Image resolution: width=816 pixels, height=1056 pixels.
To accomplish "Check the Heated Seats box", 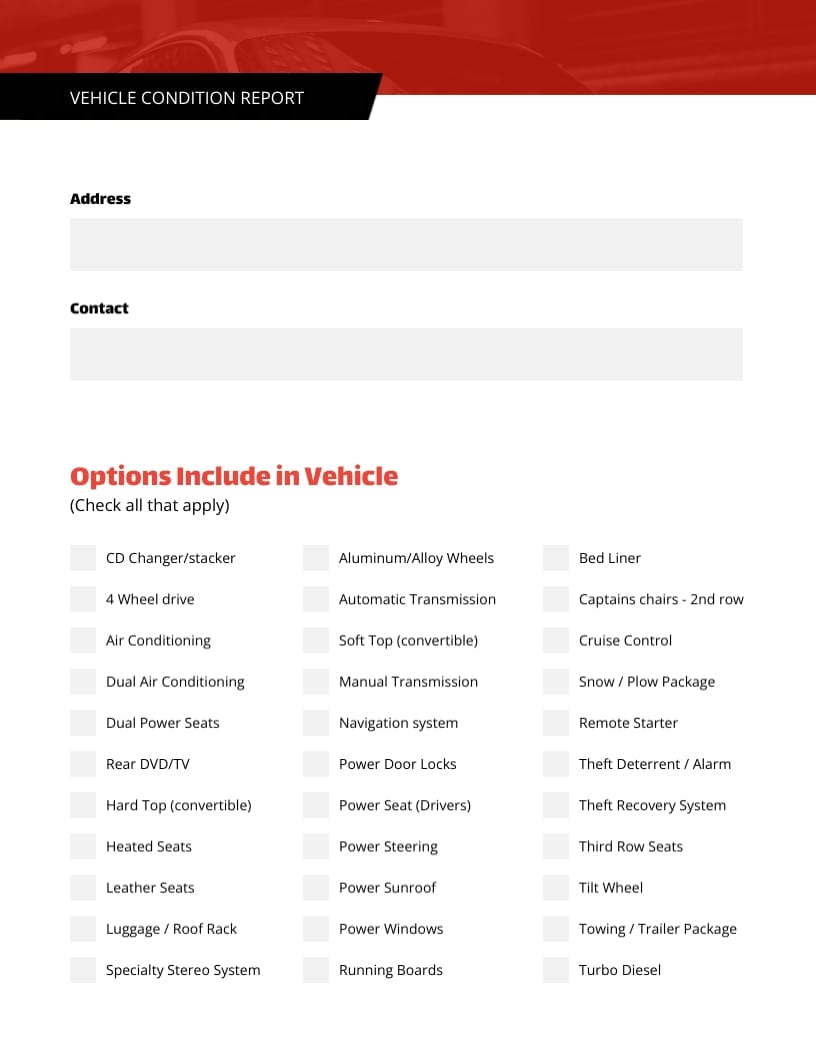I will coord(83,846).
